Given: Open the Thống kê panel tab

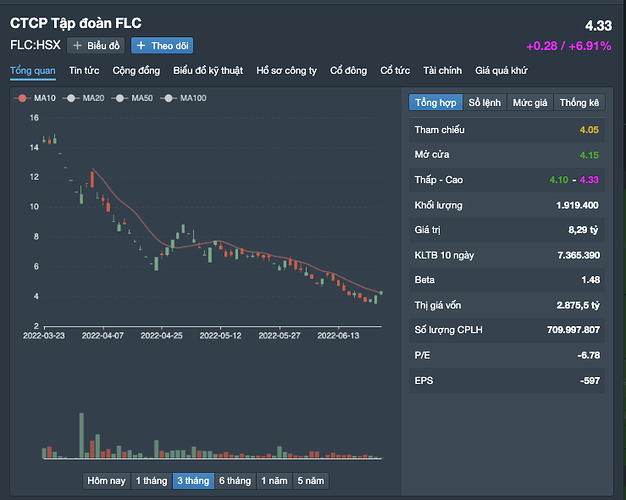Looking at the screenshot, I should (579, 103).
